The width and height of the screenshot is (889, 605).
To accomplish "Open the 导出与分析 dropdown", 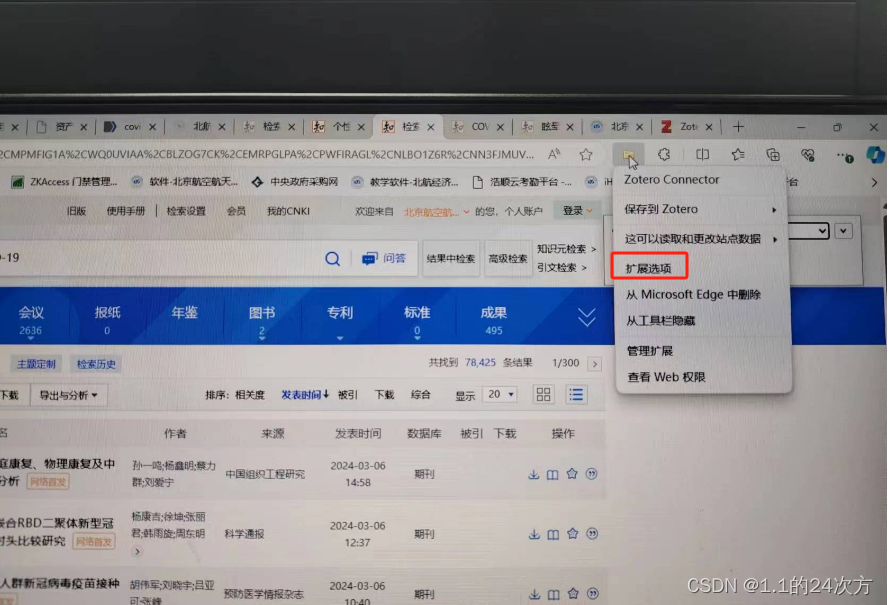I will (x=68, y=395).
